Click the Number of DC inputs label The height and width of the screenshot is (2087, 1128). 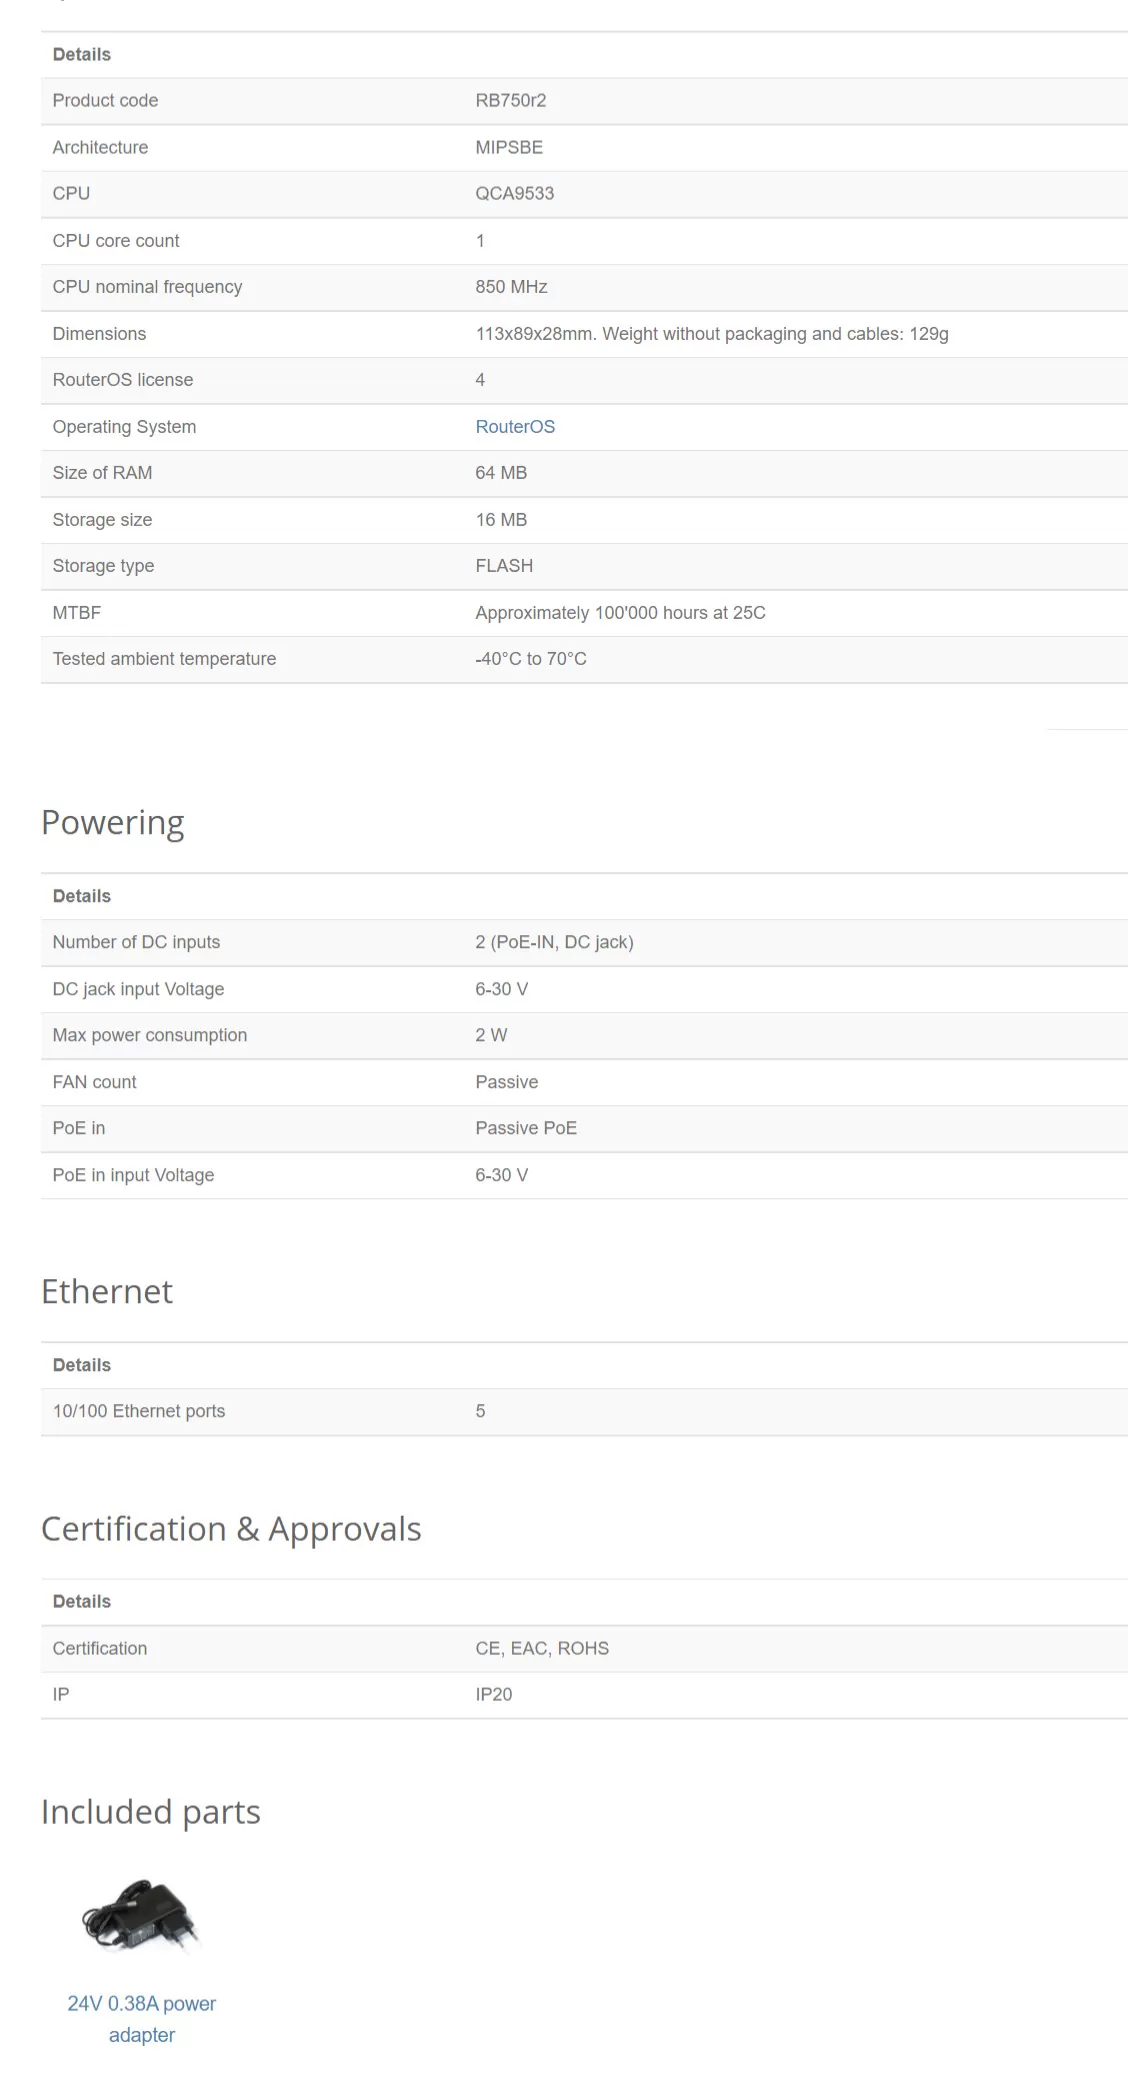[x=136, y=942]
